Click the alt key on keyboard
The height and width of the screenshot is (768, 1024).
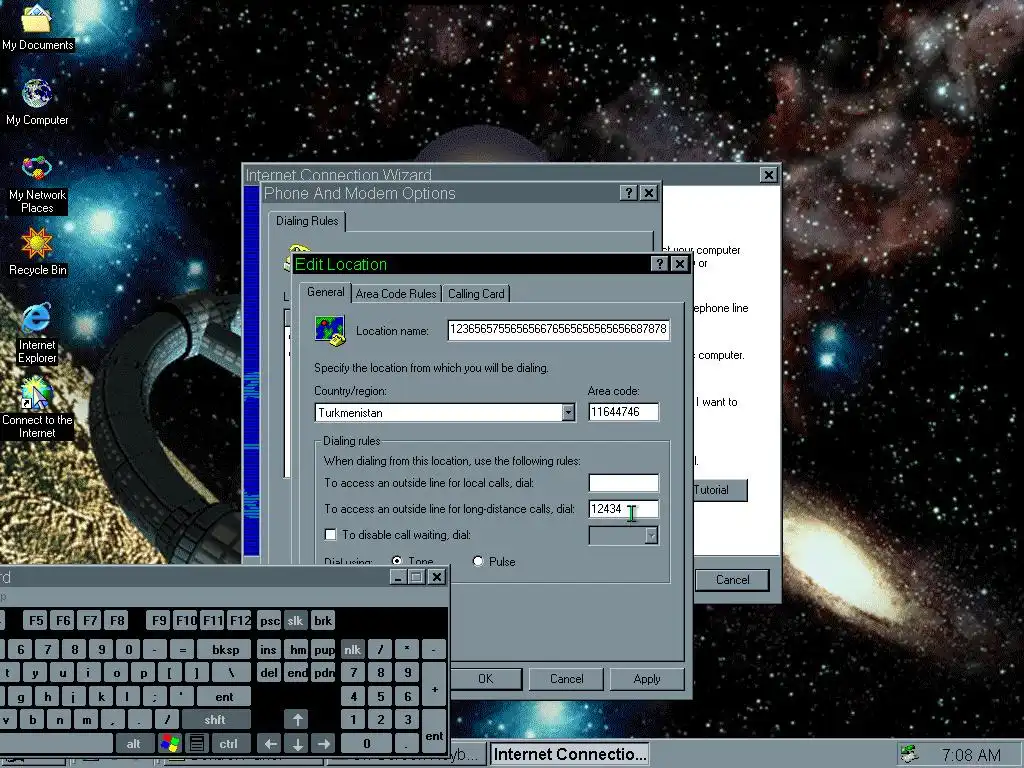pyautogui.click(x=133, y=743)
